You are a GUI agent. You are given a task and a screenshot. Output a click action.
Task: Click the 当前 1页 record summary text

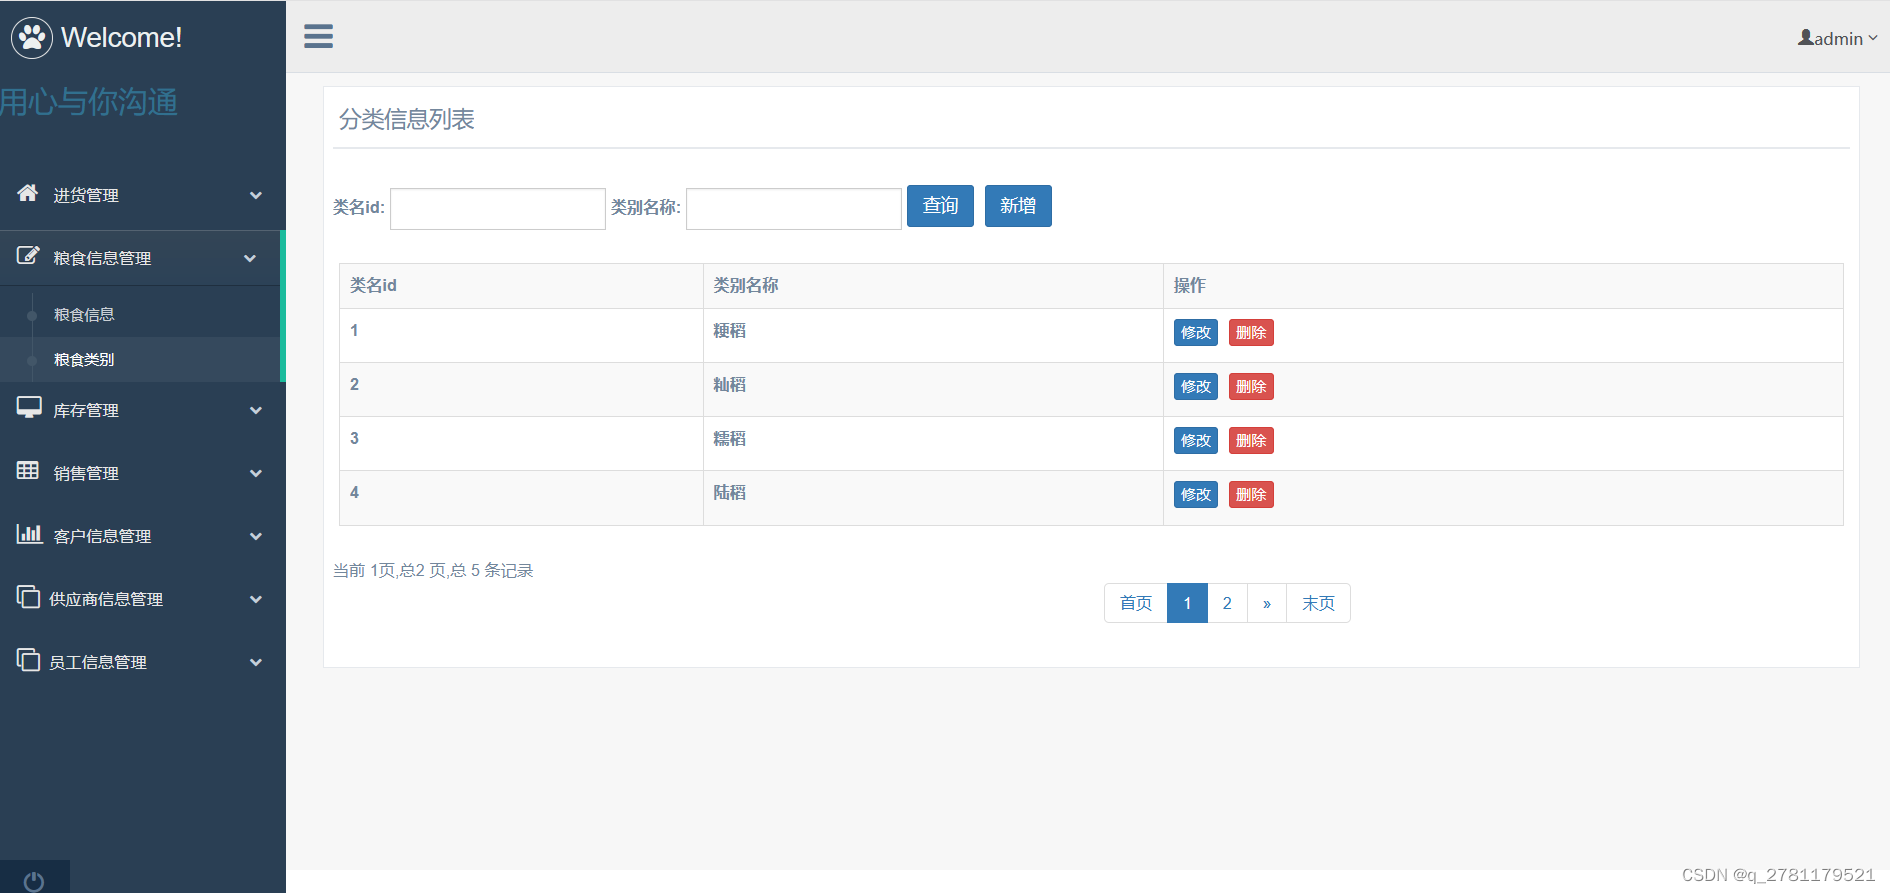point(433,571)
